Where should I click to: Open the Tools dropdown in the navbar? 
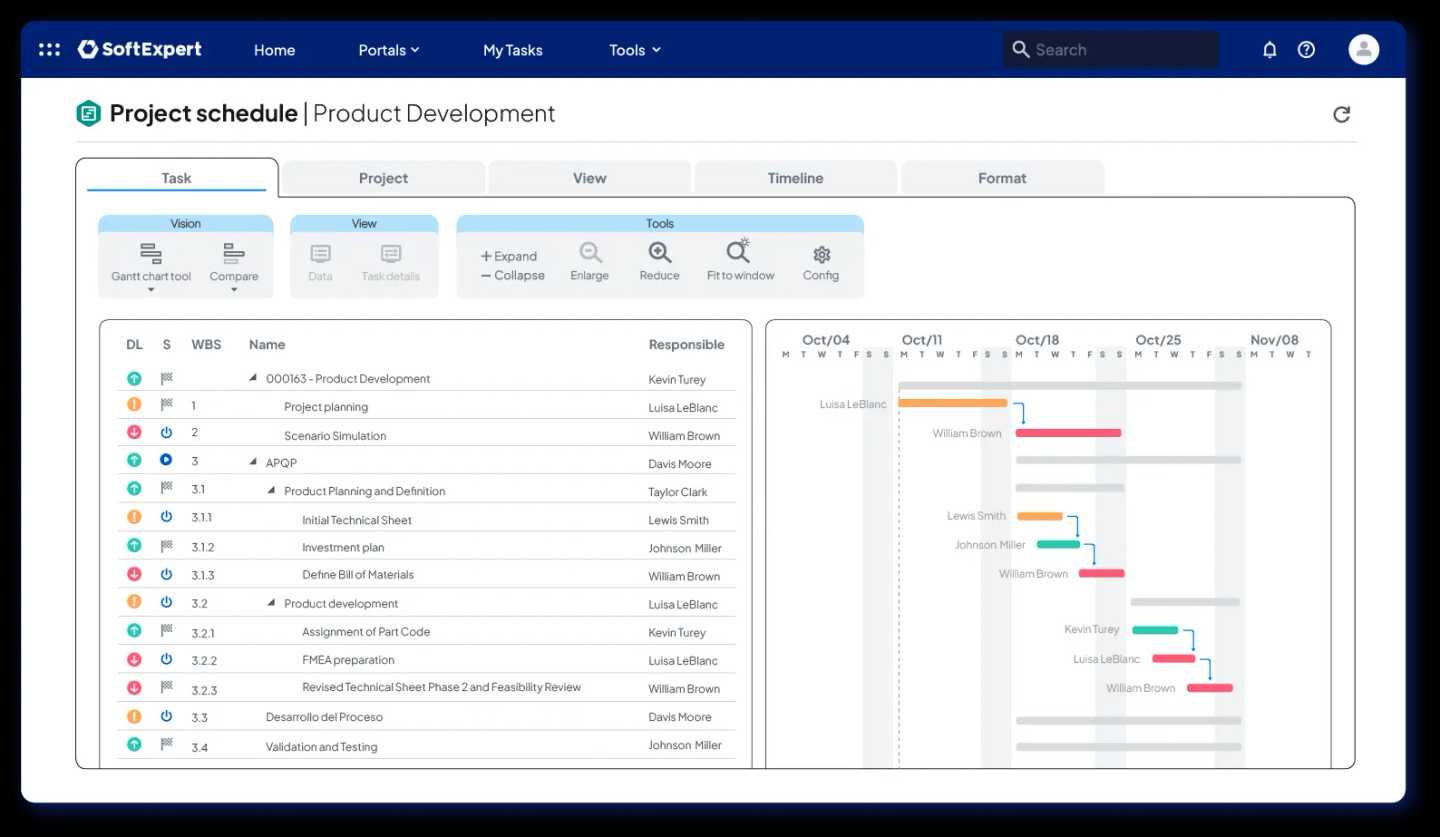point(634,49)
